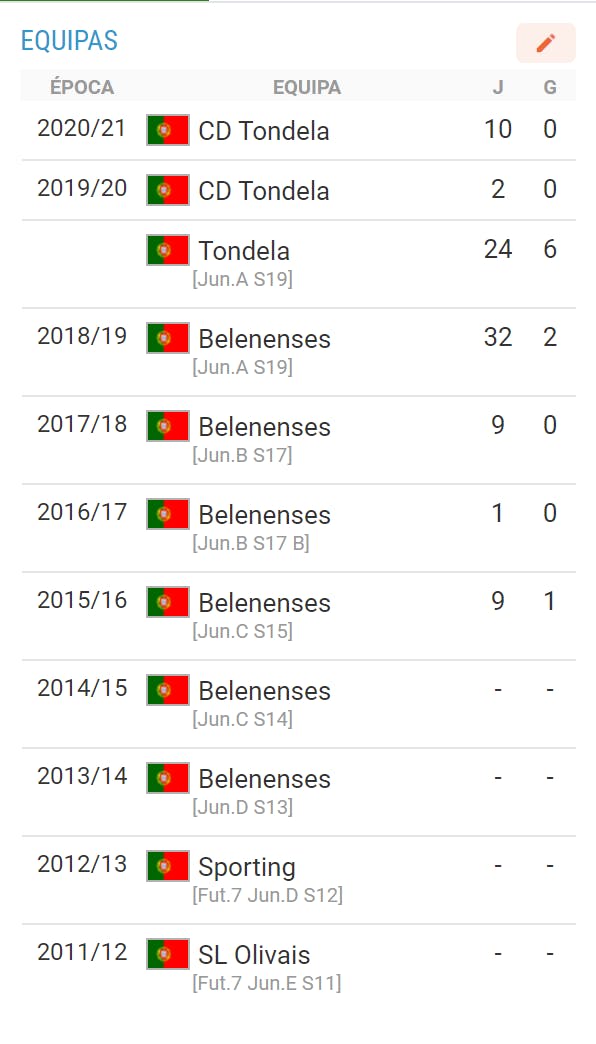Open Tondela Jun.A S19 team link

pyautogui.click(x=244, y=251)
